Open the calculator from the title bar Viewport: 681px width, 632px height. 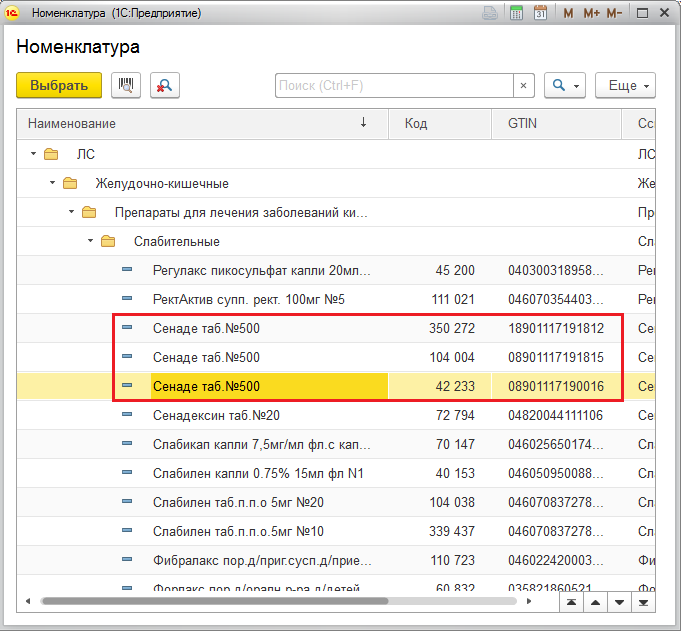[517, 13]
